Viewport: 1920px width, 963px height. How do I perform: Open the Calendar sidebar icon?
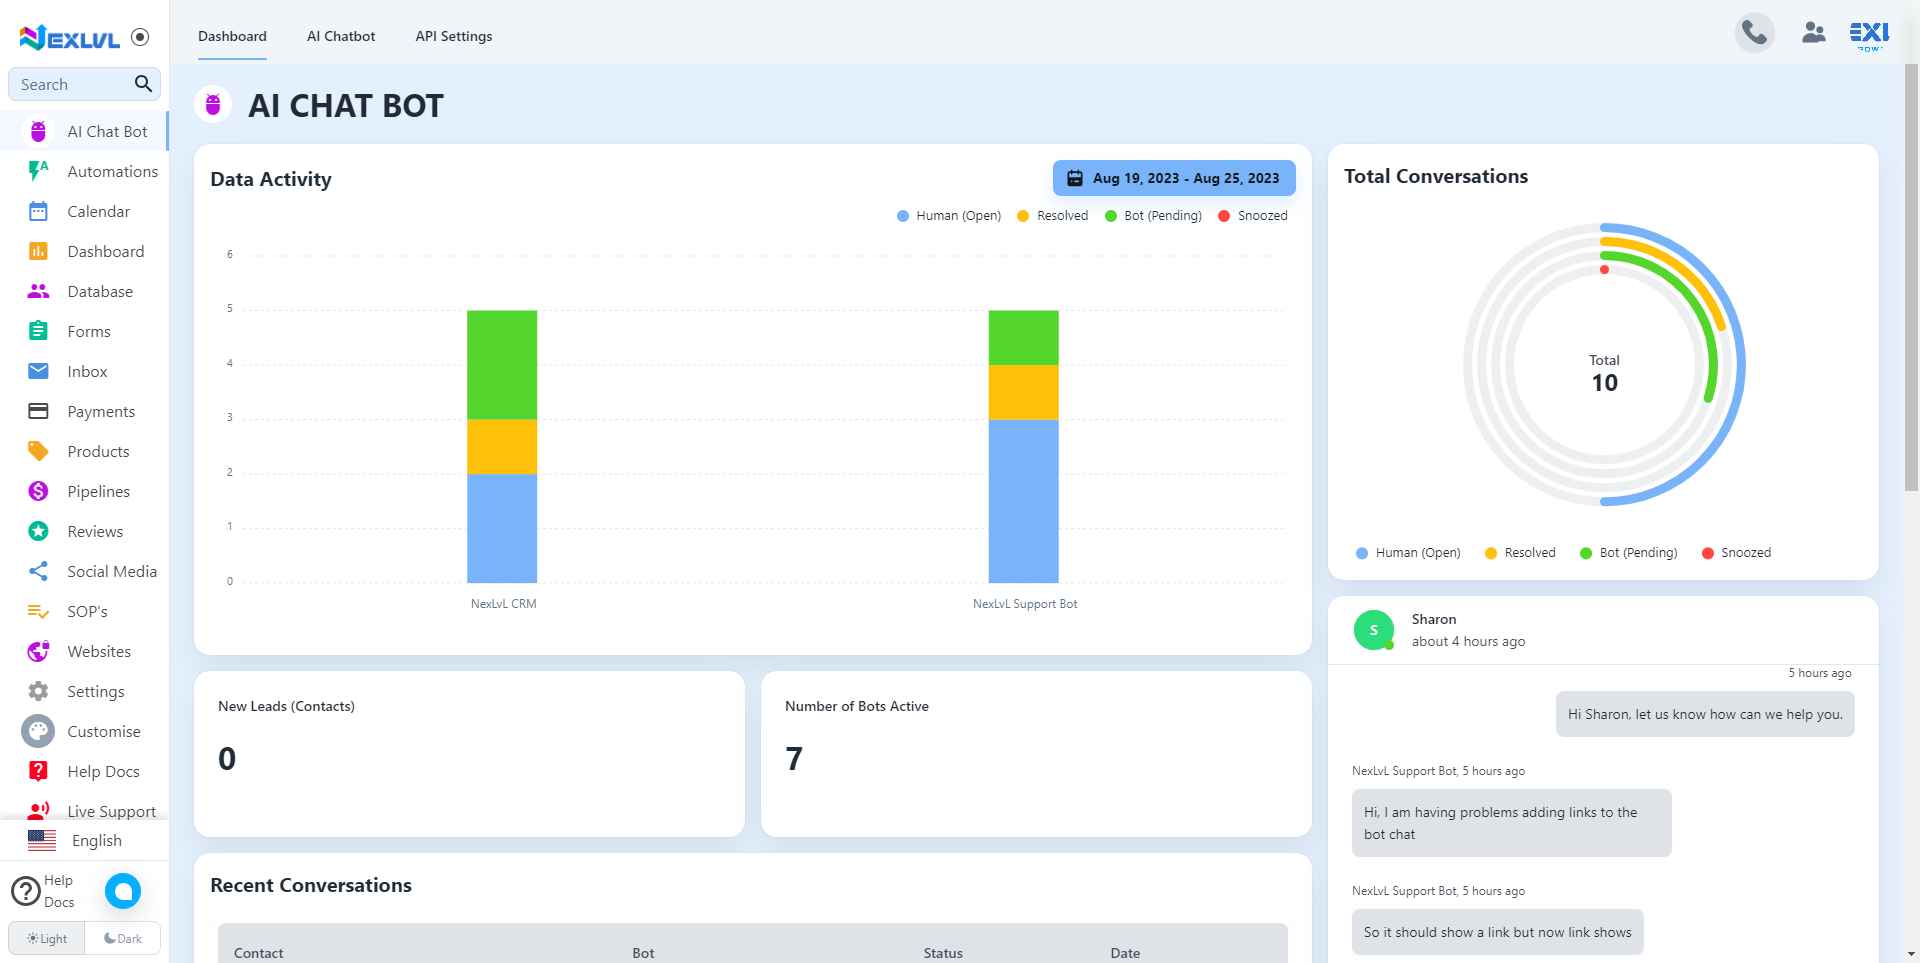(38, 212)
